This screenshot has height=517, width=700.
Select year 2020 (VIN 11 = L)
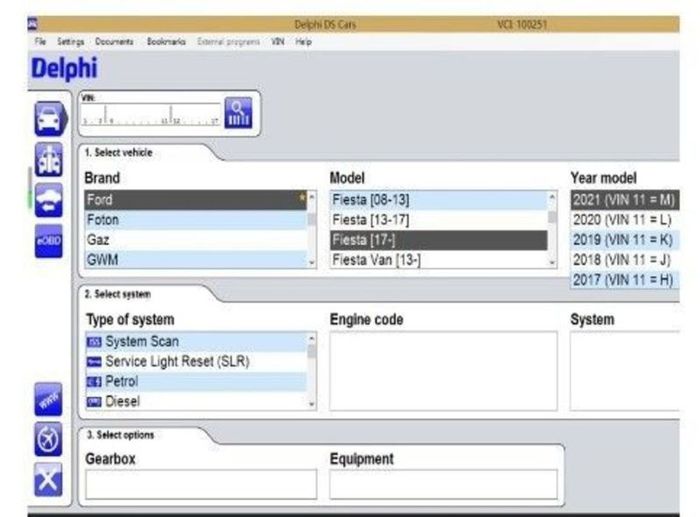(625, 220)
